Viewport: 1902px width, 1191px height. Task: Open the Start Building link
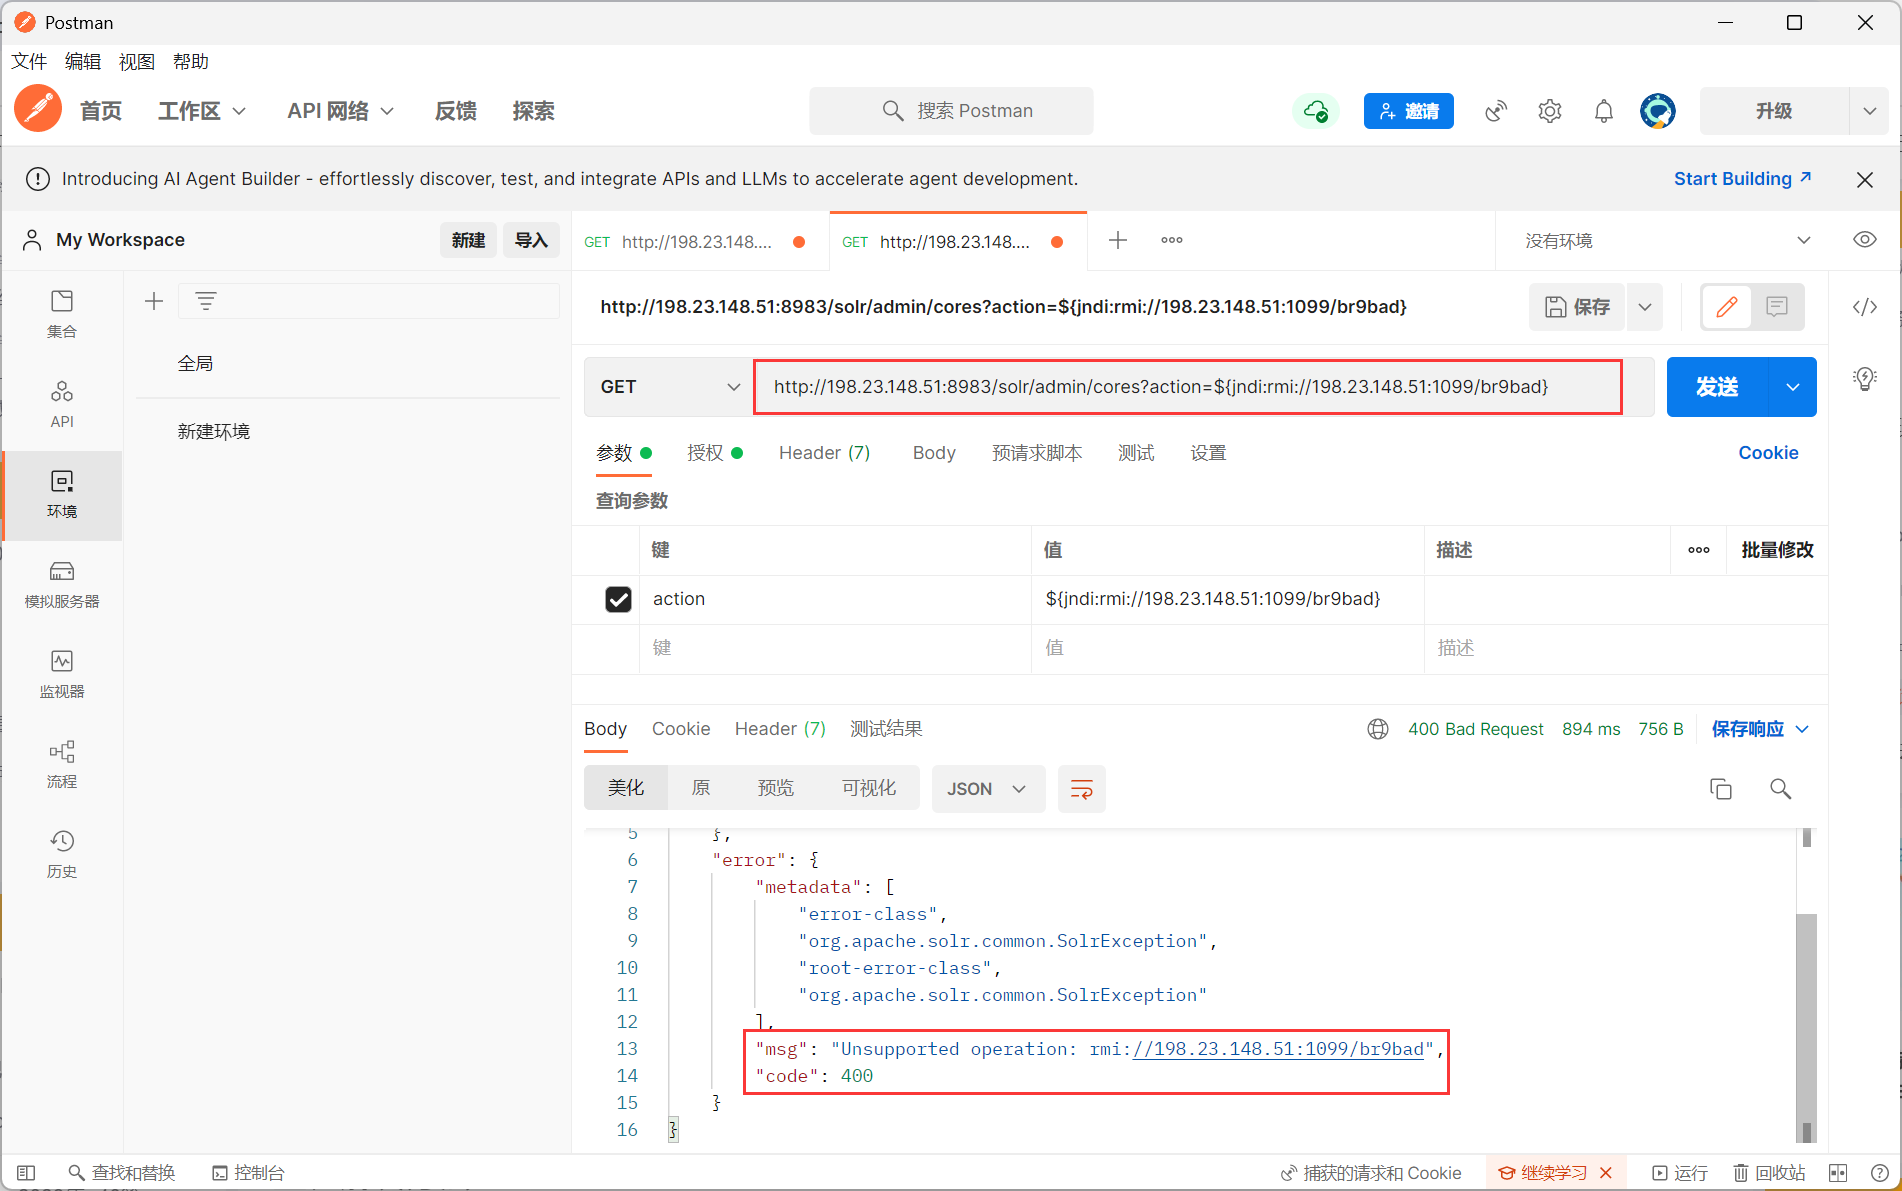[x=1742, y=179]
